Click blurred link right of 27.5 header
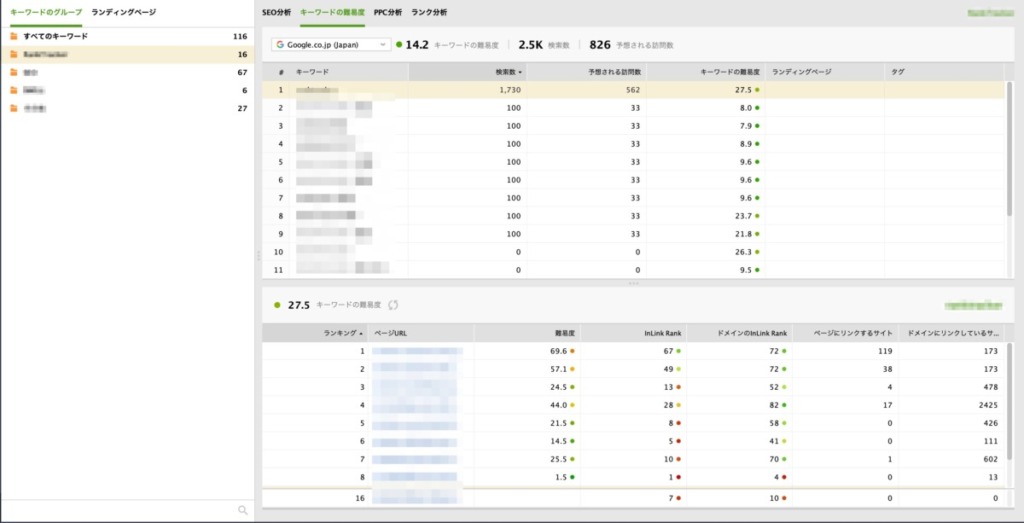The height and width of the screenshot is (523, 1024). tap(972, 305)
